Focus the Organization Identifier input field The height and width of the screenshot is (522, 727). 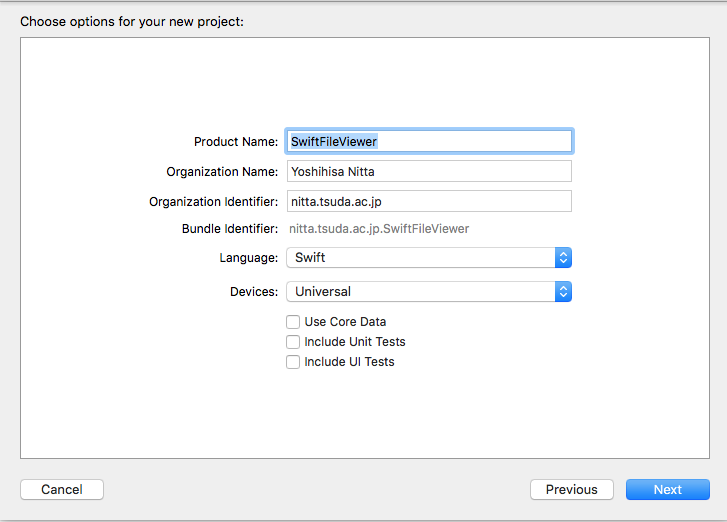coord(429,201)
